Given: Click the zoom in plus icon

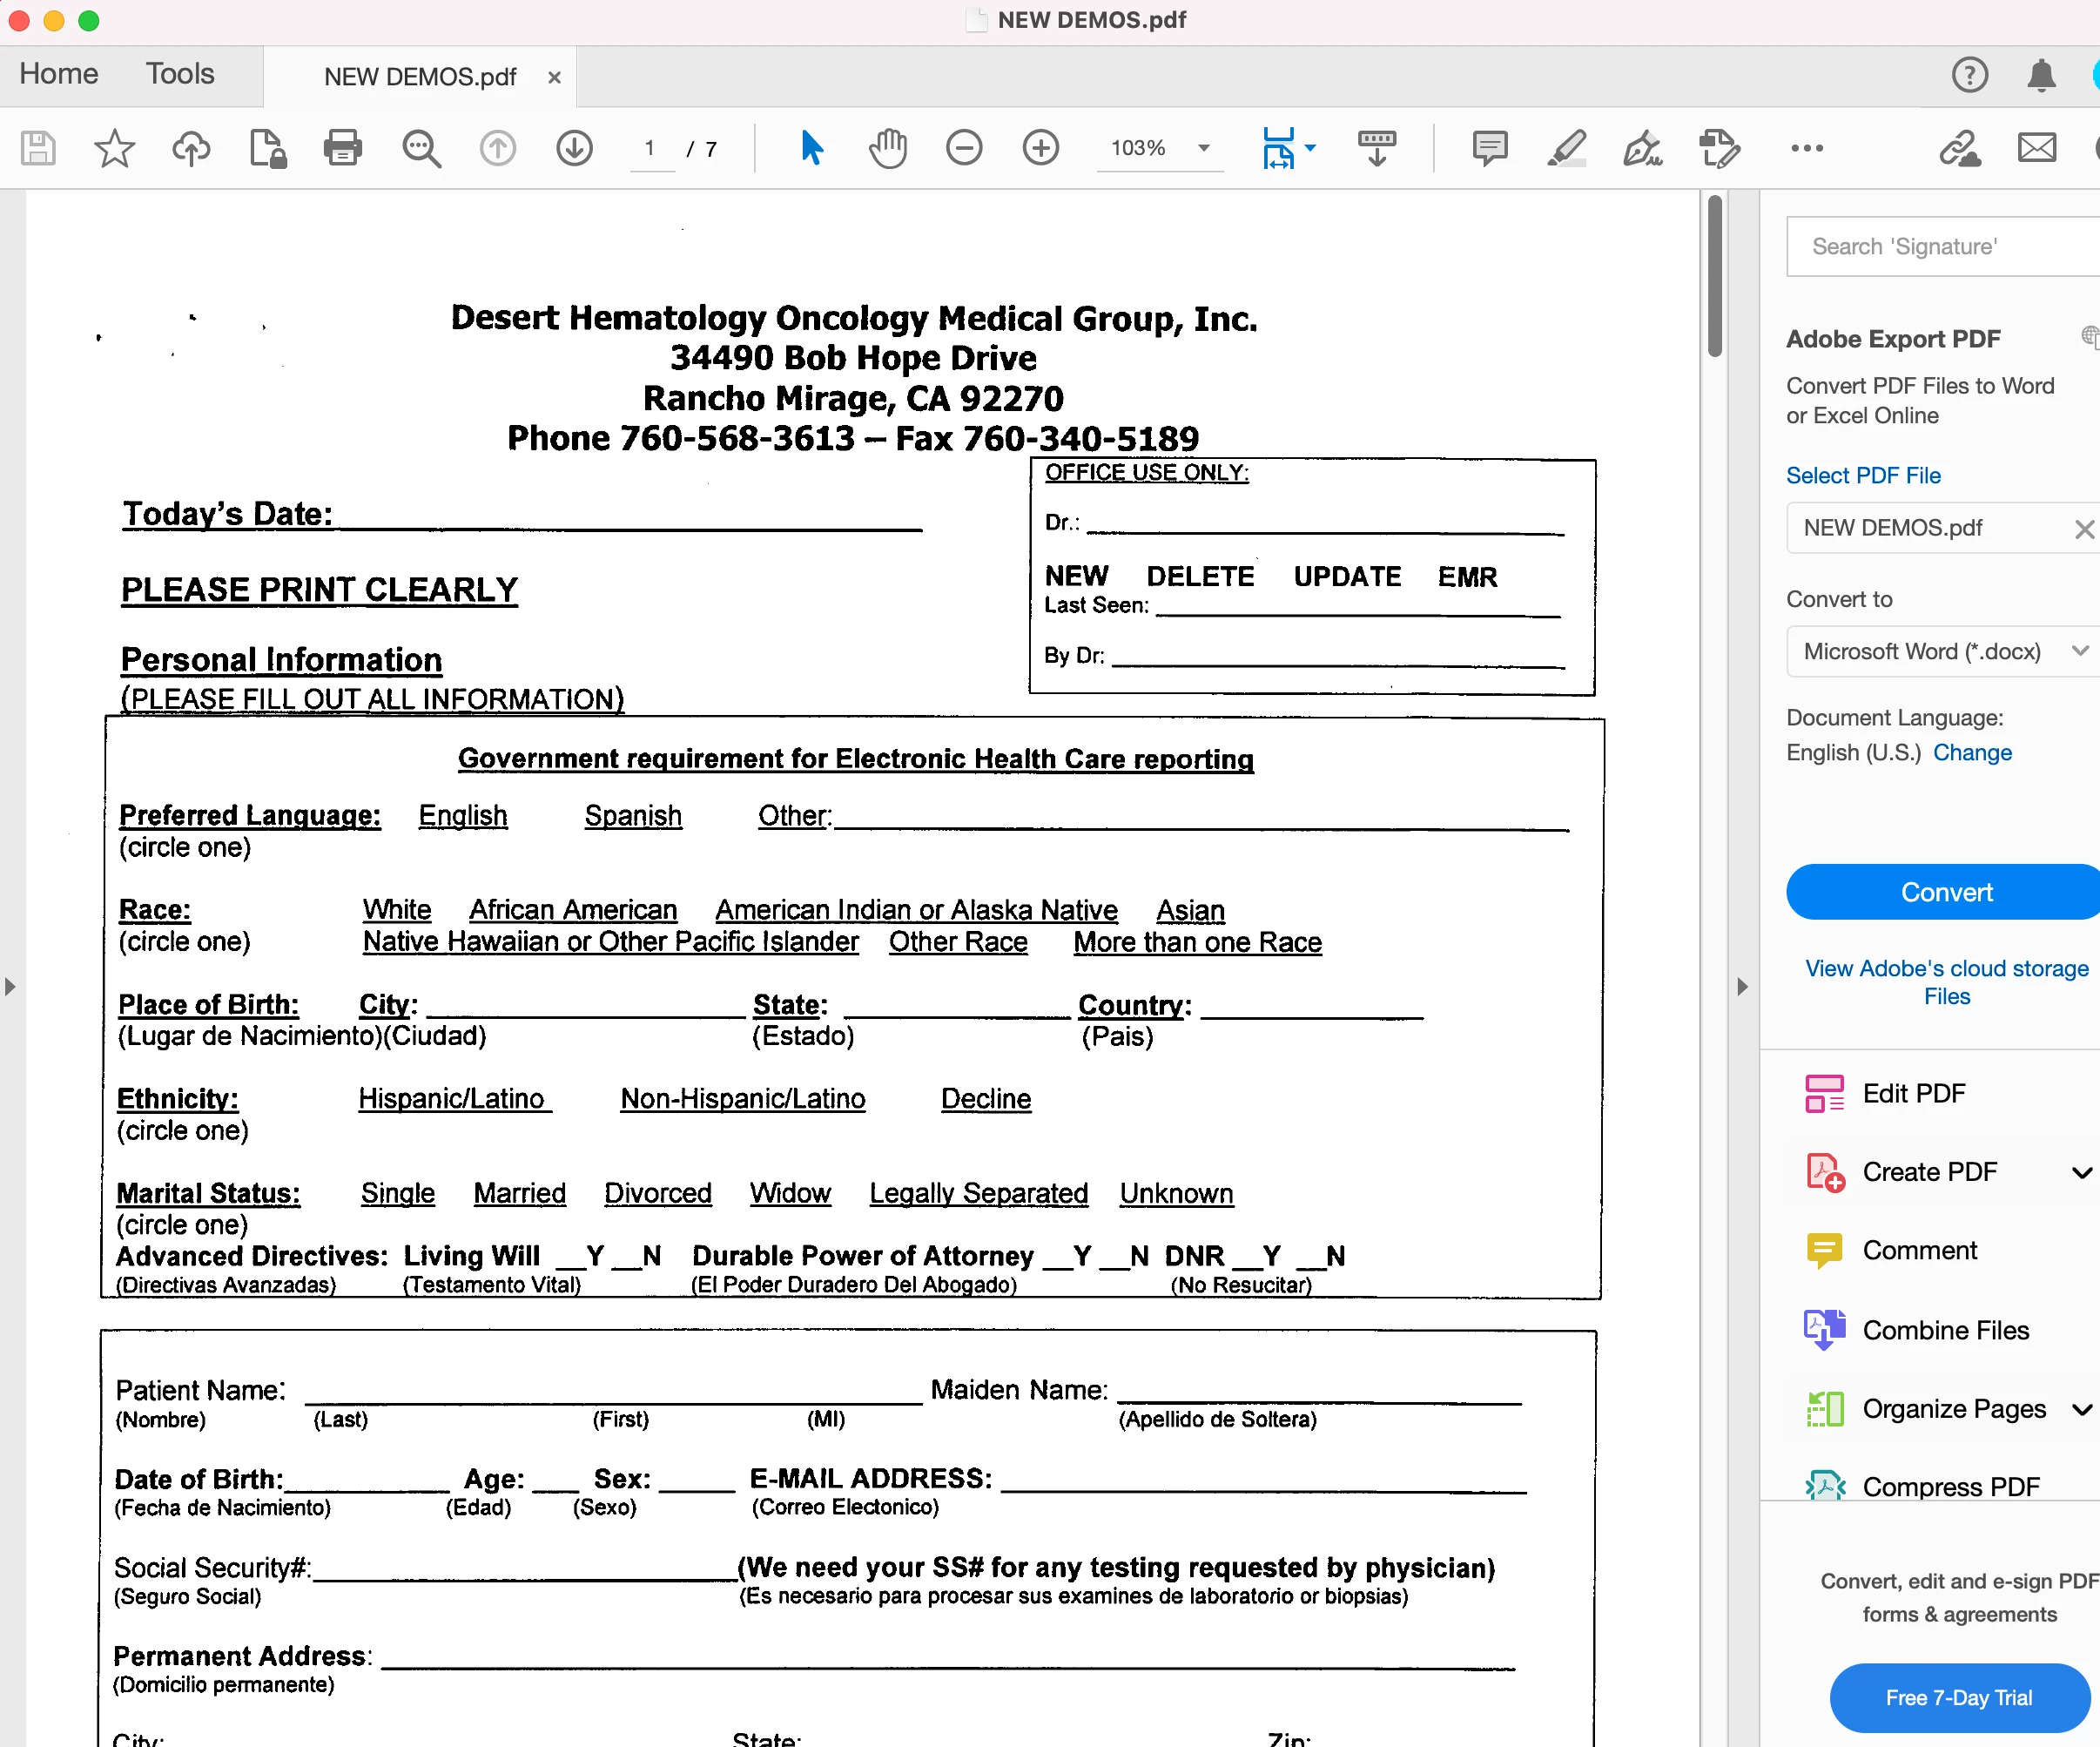Looking at the screenshot, I should pos(1040,148).
